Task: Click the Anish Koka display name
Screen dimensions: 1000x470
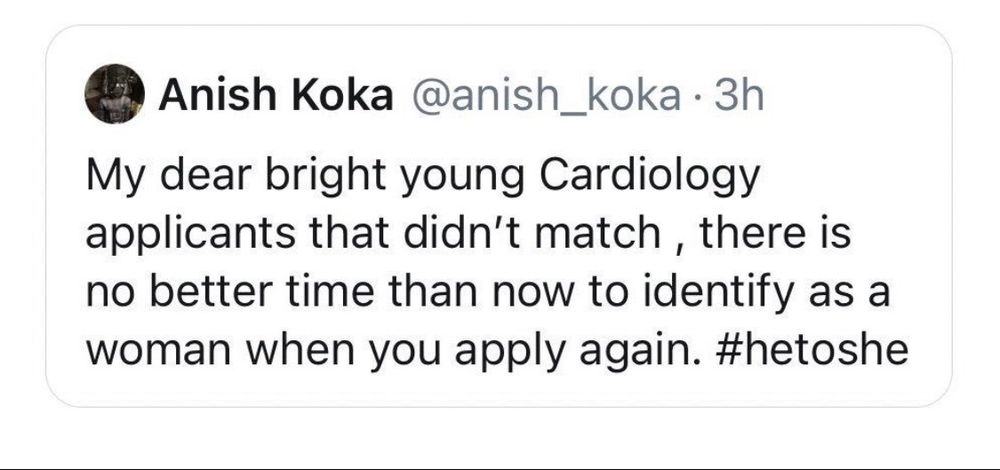Action: tap(276, 96)
